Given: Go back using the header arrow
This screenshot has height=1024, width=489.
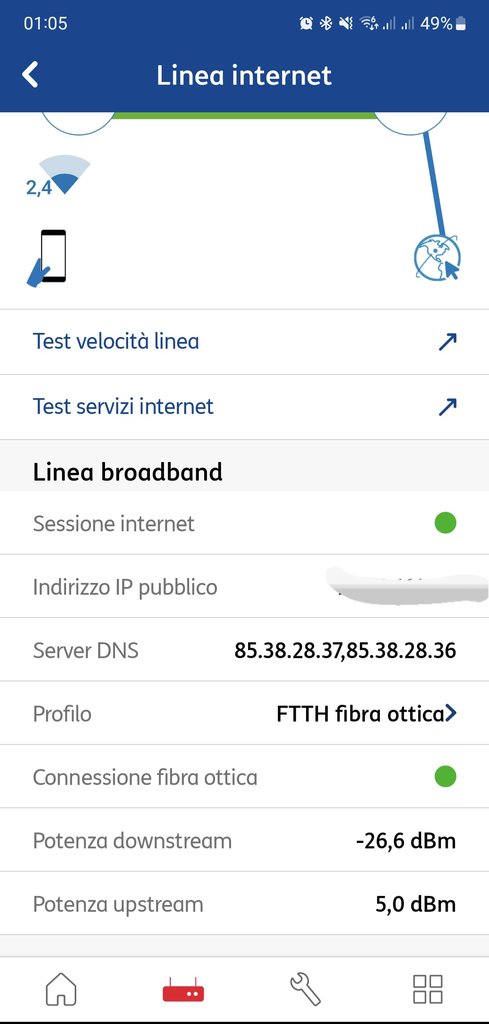Looking at the screenshot, I should tap(30, 75).
